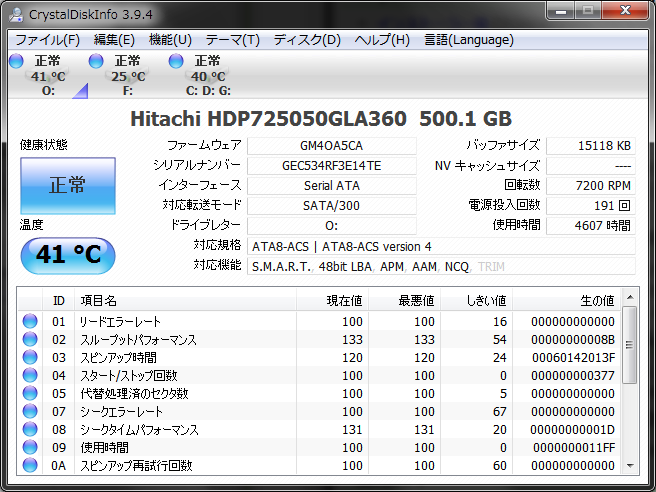Click the blue 正常 health status button

pos(68,186)
